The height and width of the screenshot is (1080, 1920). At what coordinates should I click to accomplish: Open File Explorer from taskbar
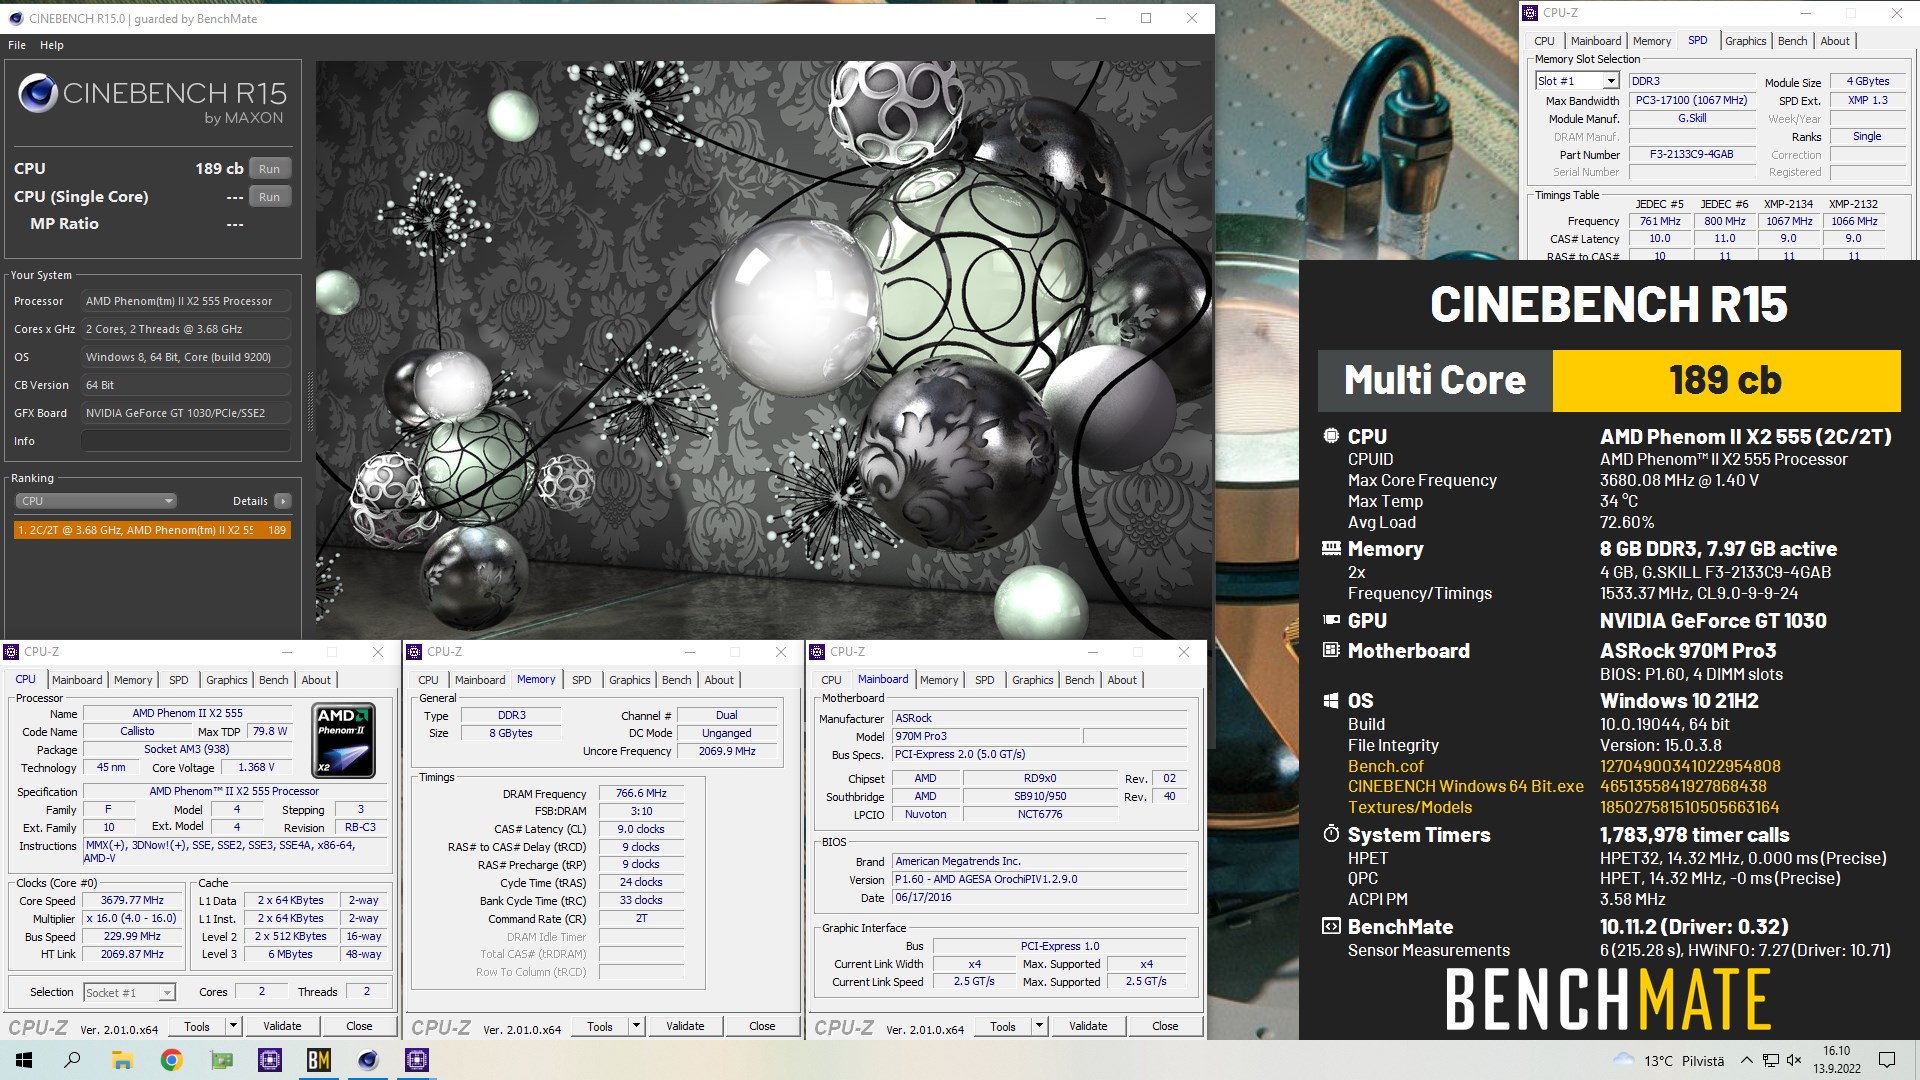coord(121,1060)
